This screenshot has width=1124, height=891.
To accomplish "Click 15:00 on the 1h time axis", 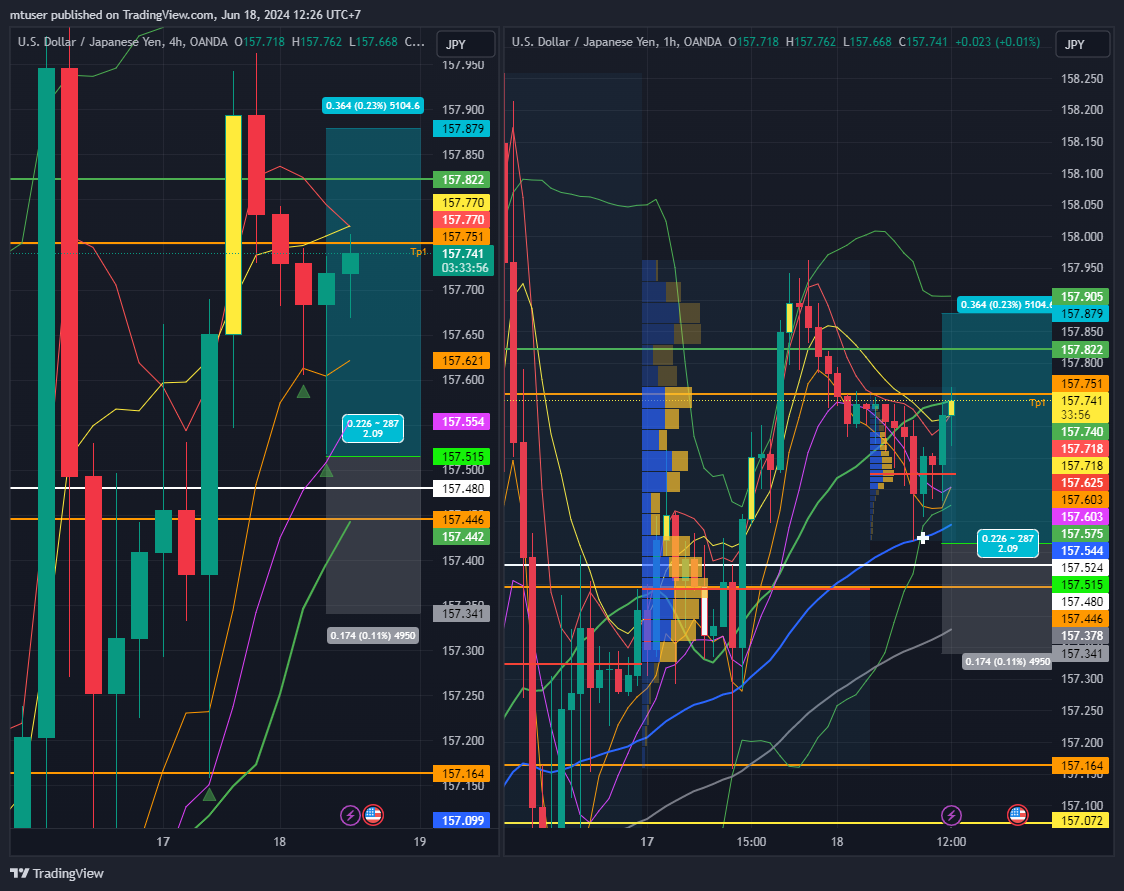I will [751, 842].
